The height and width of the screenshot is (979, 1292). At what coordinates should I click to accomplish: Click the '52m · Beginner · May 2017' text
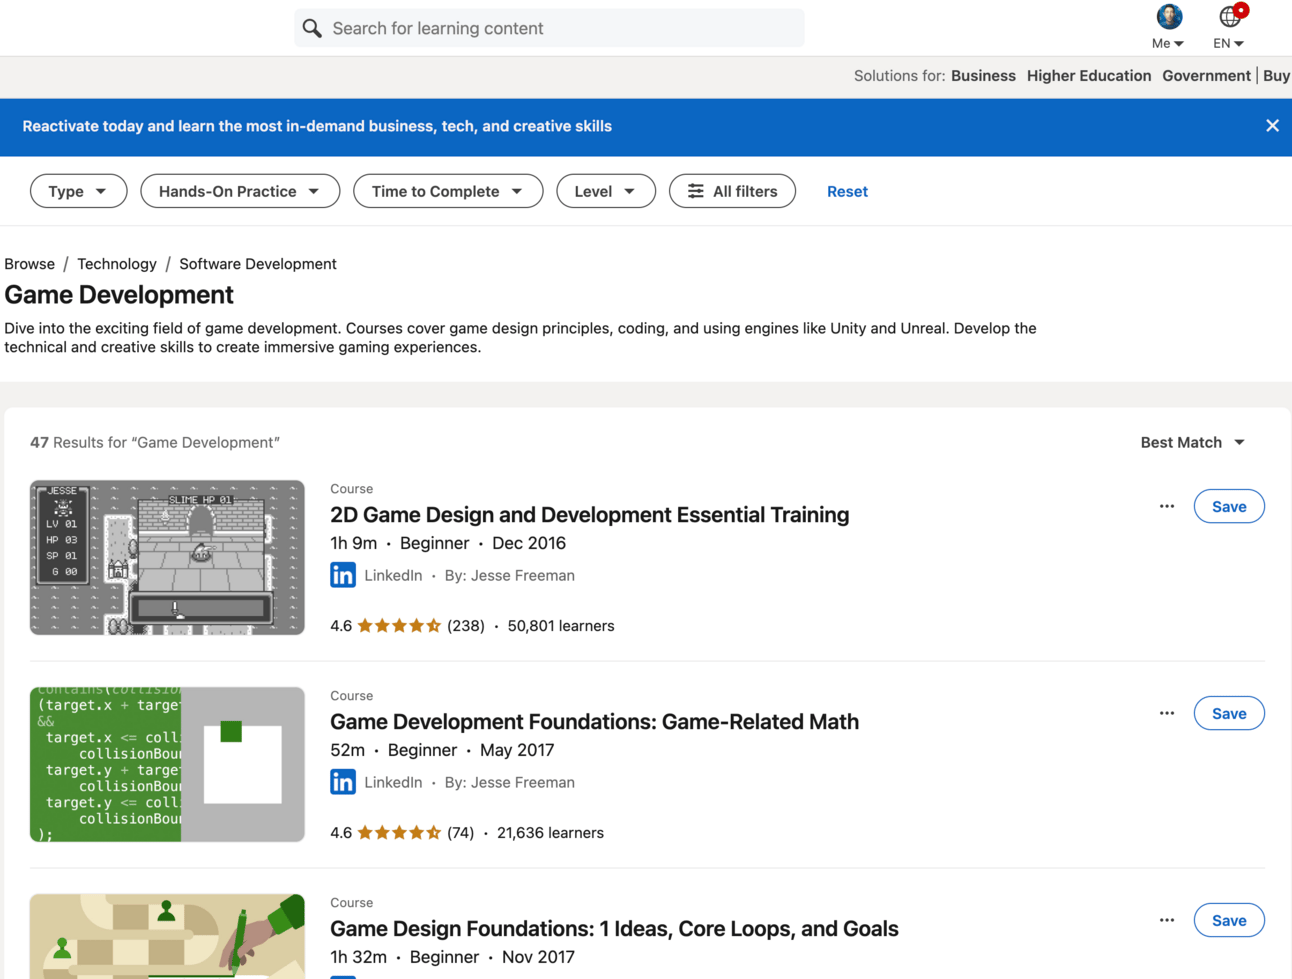[x=442, y=750]
